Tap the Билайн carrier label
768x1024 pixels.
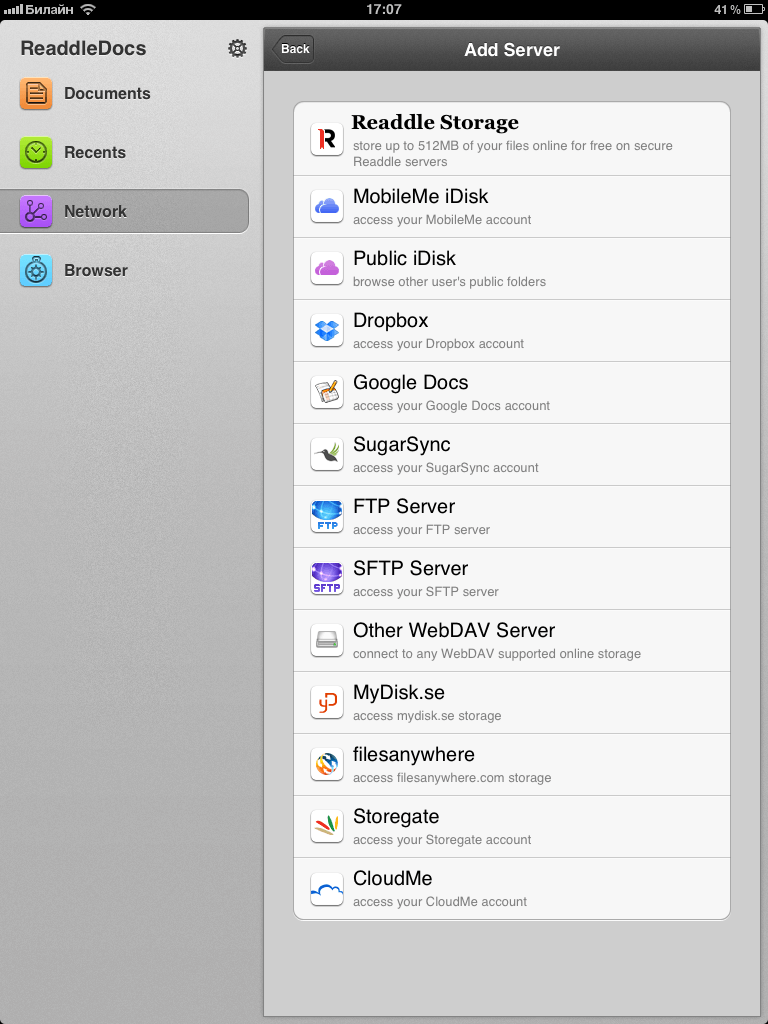coord(50,9)
